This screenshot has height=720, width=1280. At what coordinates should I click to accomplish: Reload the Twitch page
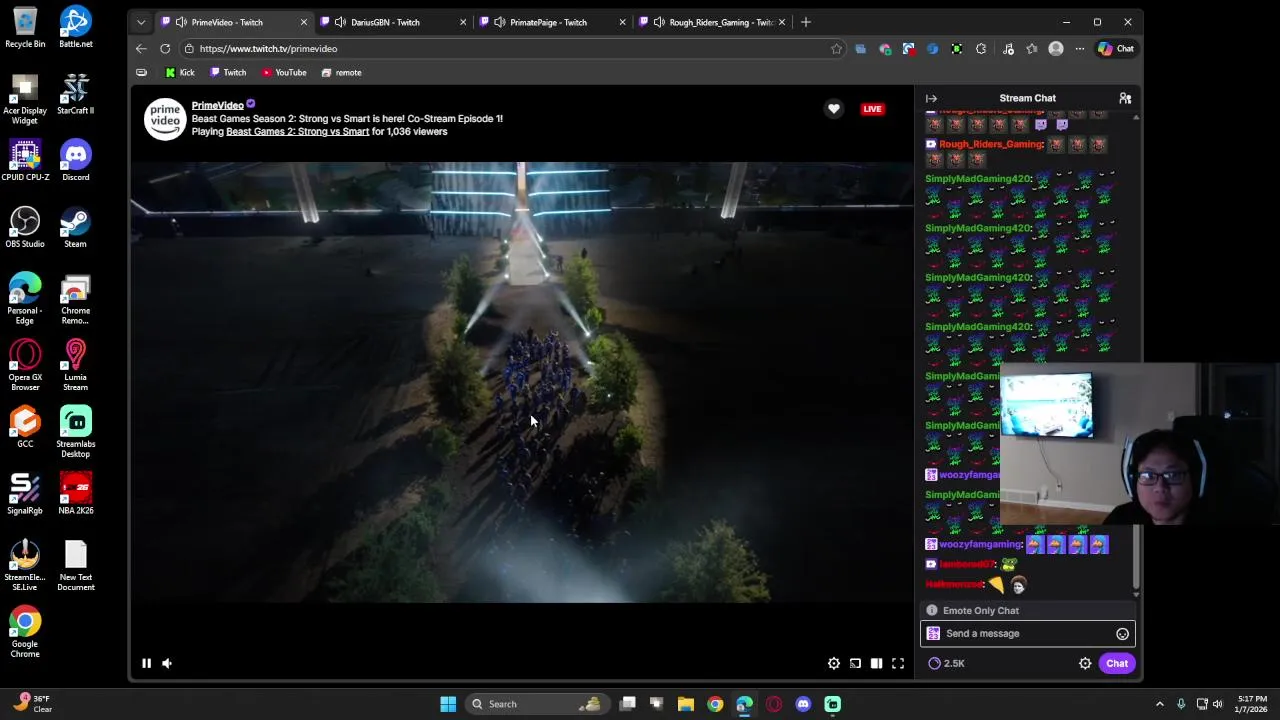(165, 48)
